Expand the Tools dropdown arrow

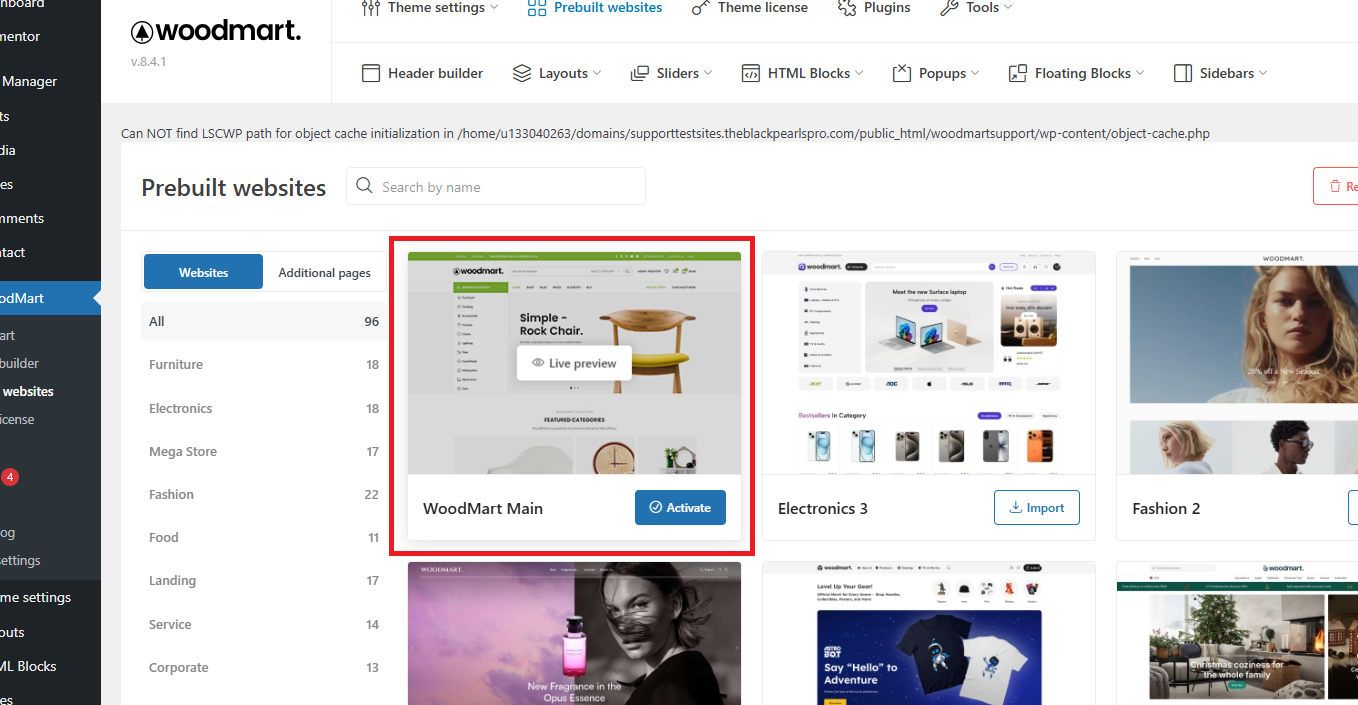pos(1008,8)
